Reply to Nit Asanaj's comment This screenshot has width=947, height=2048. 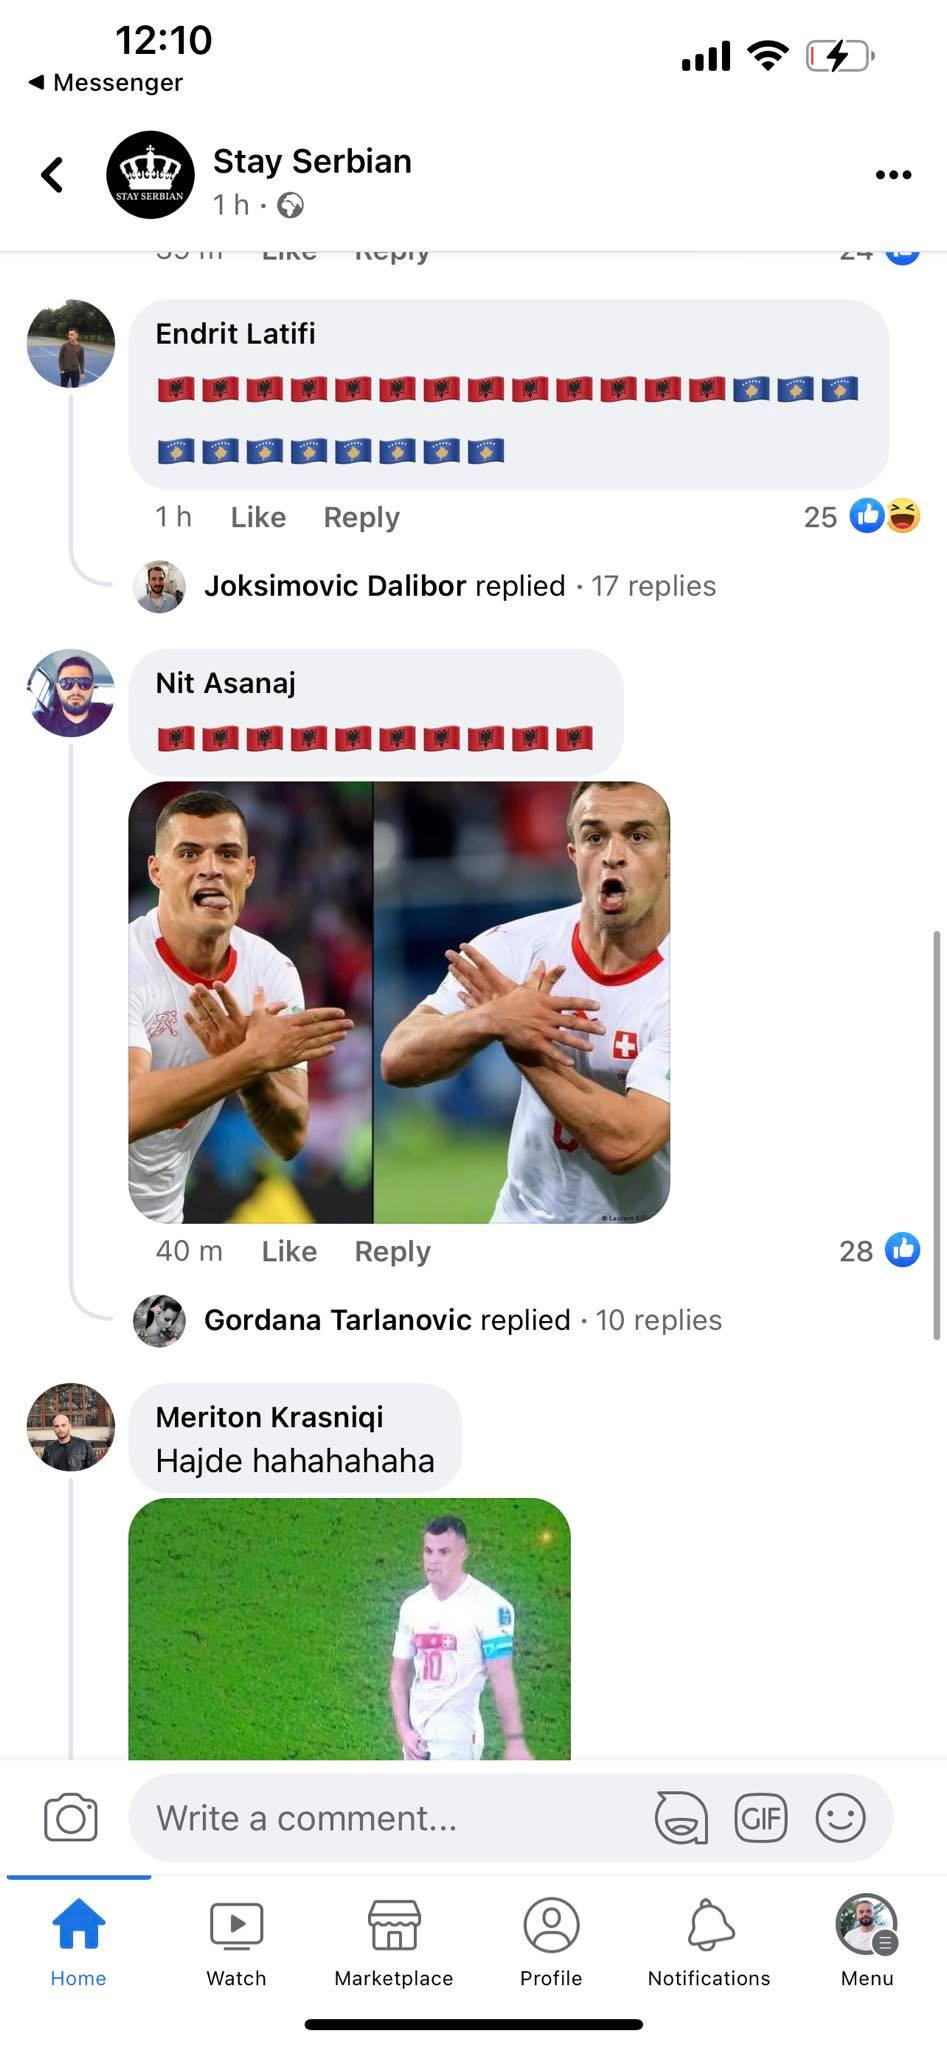392,1251
